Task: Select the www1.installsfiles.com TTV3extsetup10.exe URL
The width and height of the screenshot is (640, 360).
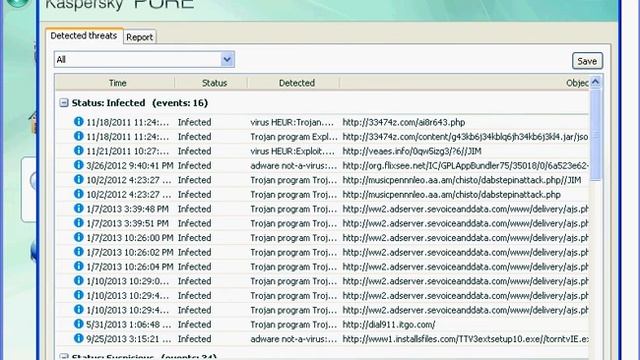Action: pos(465,339)
